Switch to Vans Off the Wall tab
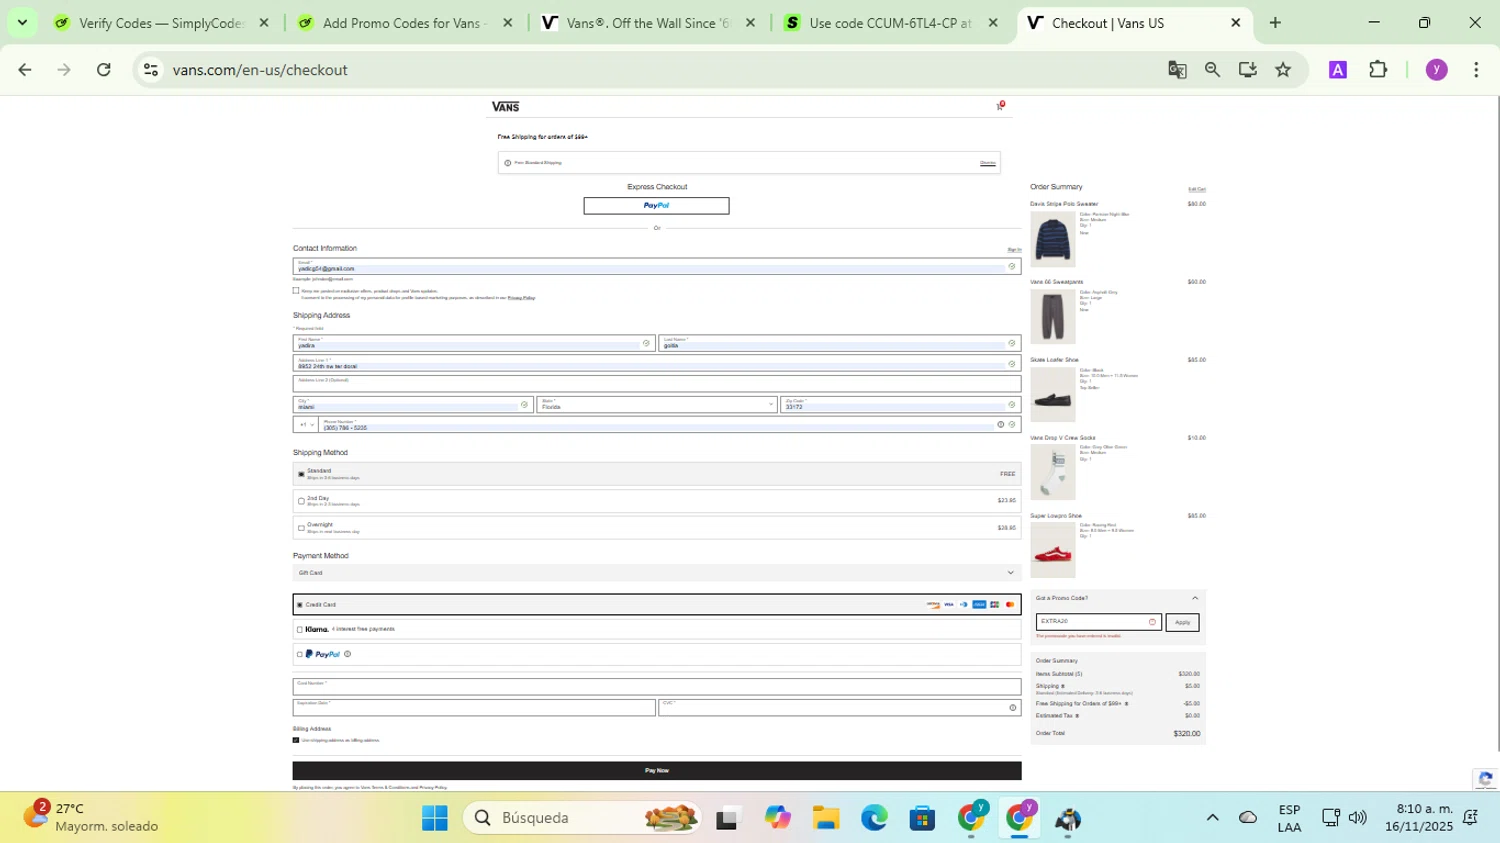The height and width of the screenshot is (843, 1500). tap(648, 23)
